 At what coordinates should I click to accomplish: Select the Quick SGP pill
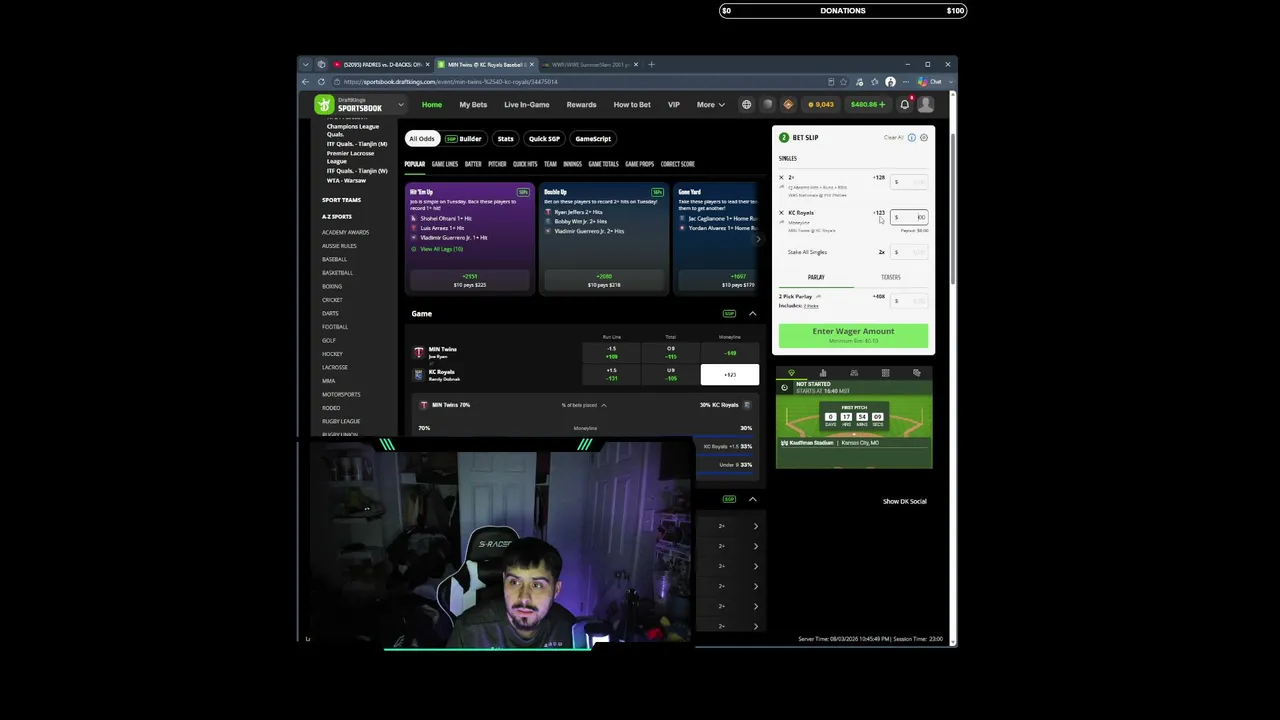coord(544,139)
